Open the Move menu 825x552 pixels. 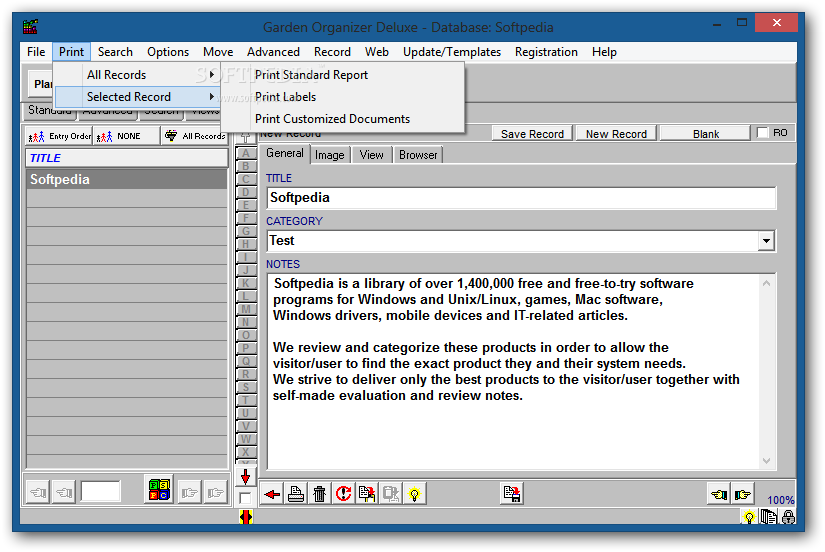point(218,52)
